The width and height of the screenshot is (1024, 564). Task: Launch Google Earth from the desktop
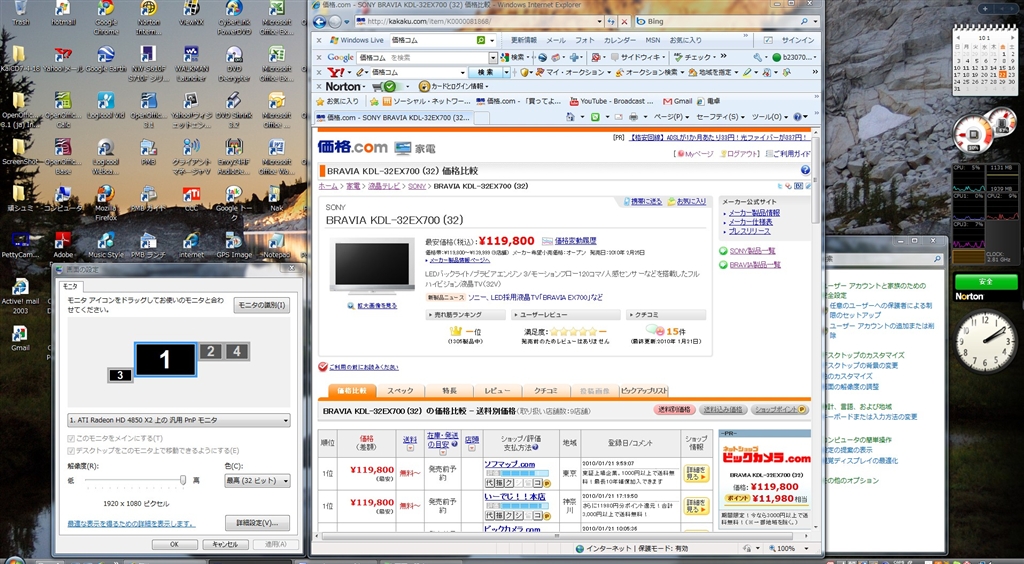pos(106,59)
